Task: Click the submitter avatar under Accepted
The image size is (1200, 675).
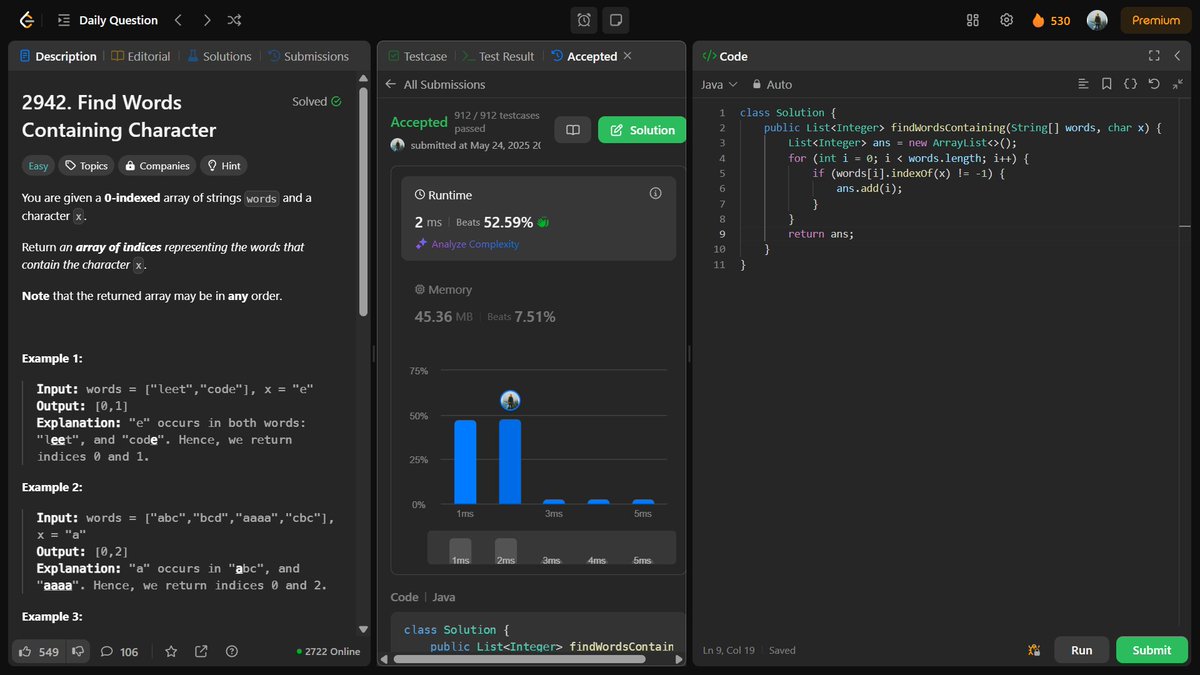Action: click(x=398, y=146)
